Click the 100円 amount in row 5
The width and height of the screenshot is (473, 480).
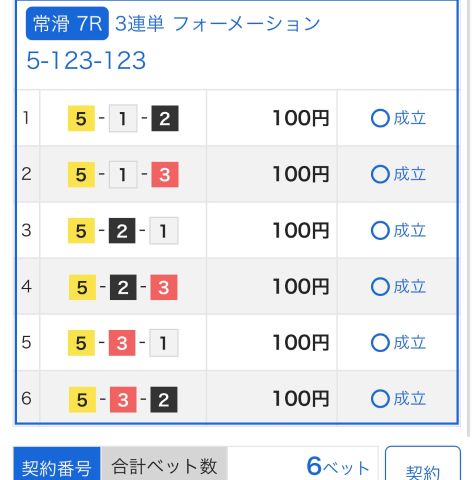click(301, 343)
